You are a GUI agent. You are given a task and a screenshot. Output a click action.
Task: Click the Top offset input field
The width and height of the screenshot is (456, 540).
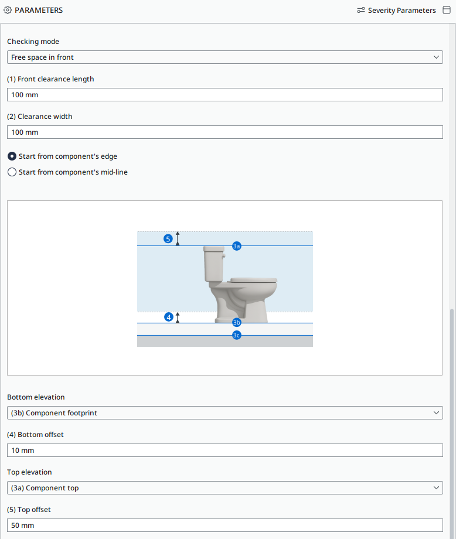[x=225, y=526]
